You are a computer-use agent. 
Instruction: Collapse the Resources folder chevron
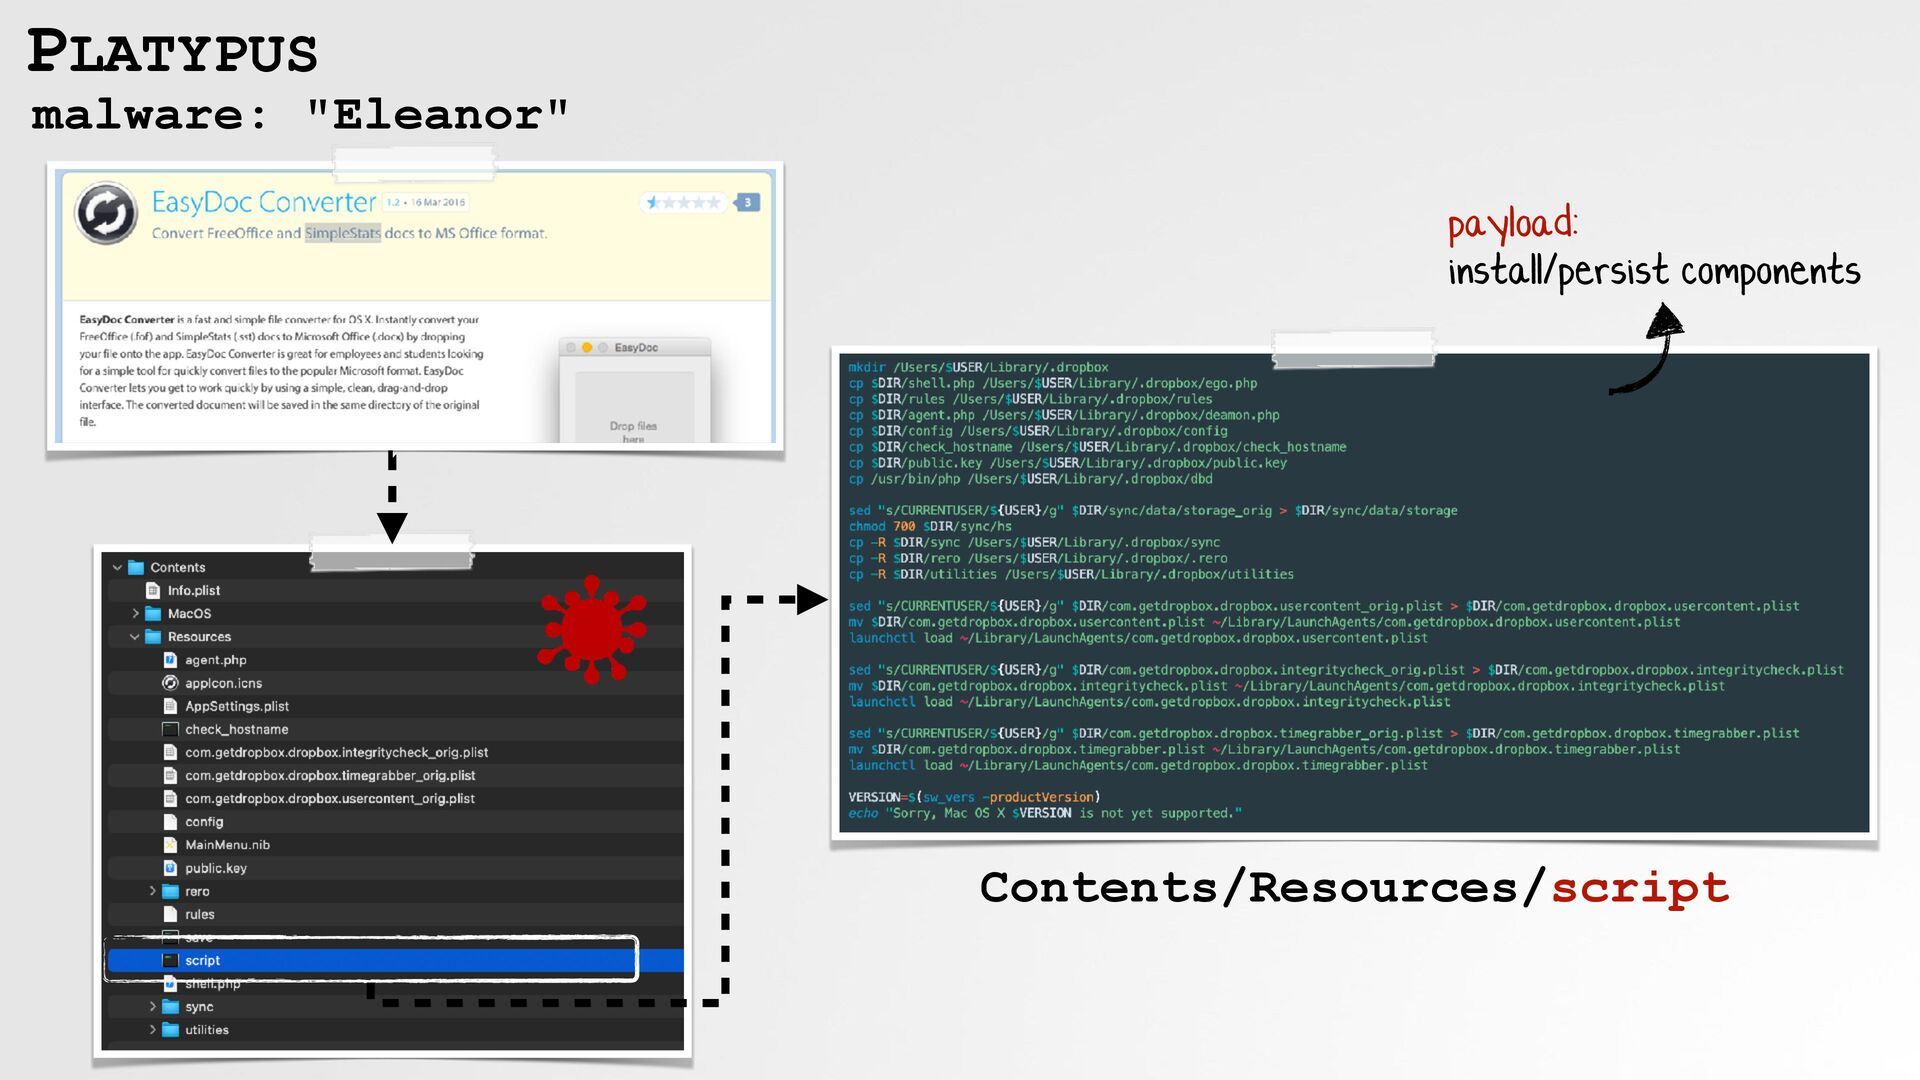tap(135, 636)
